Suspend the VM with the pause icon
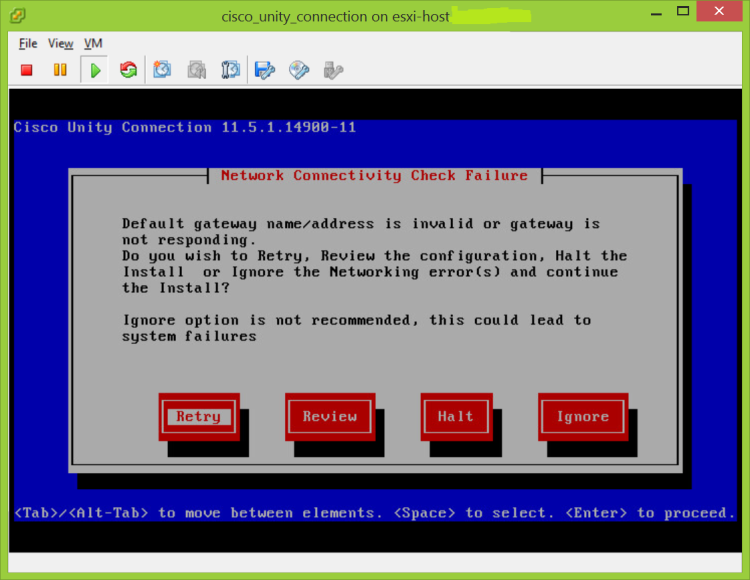The image size is (750, 580). coord(60,70)
